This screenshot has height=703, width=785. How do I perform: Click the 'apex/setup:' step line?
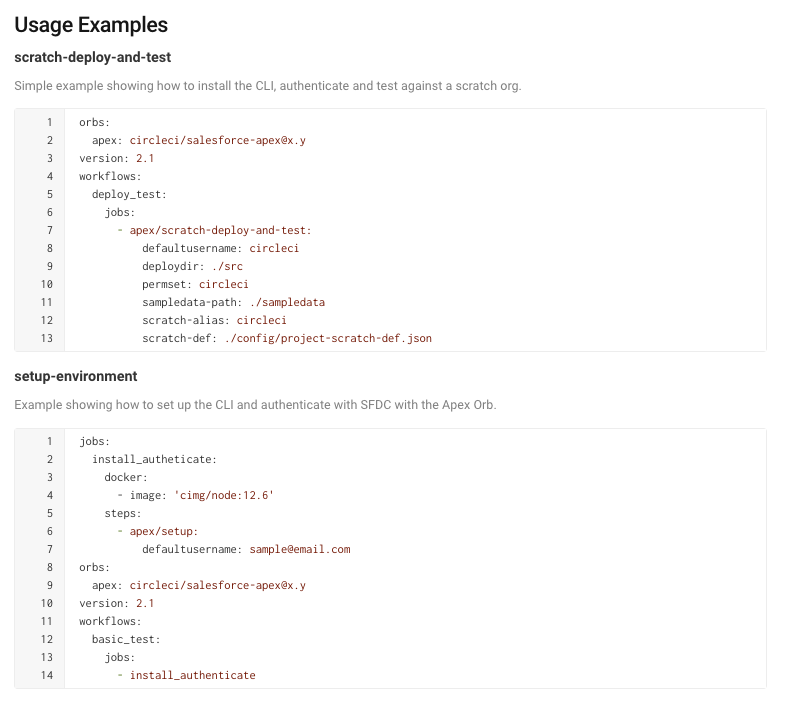[164, 531]
